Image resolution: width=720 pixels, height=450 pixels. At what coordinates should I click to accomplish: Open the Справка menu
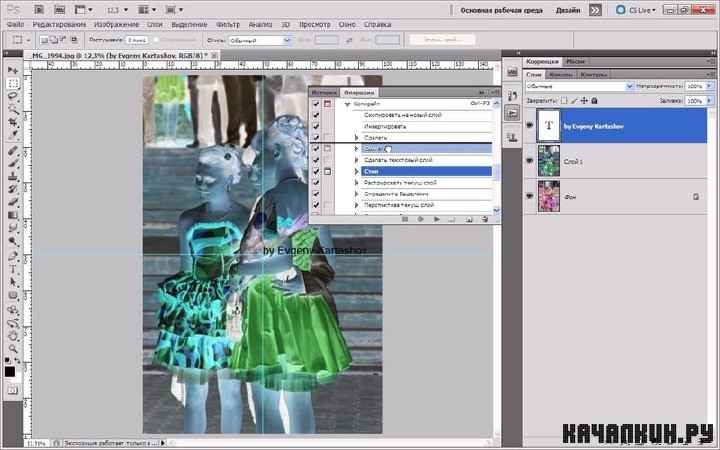pos(377,24)
